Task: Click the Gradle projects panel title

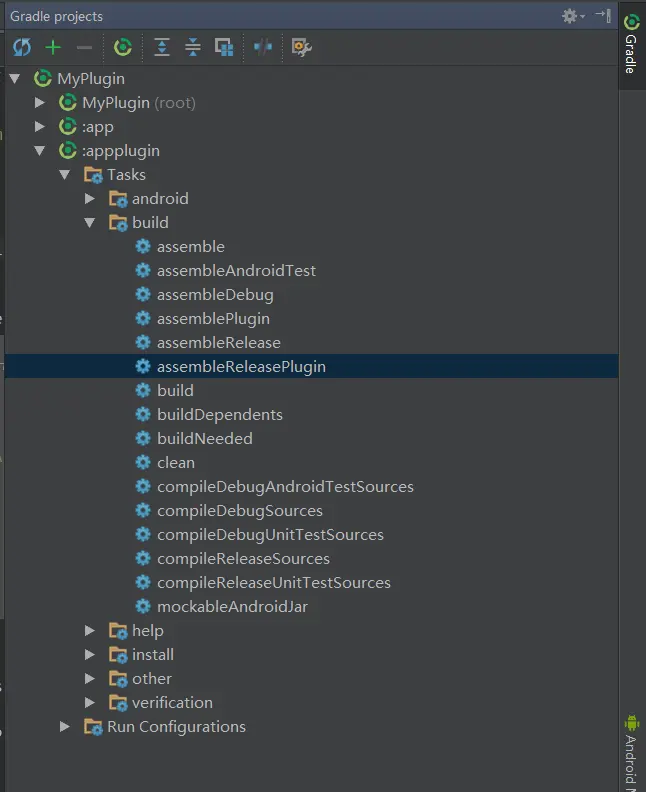Action: click(x=56, y=16)
